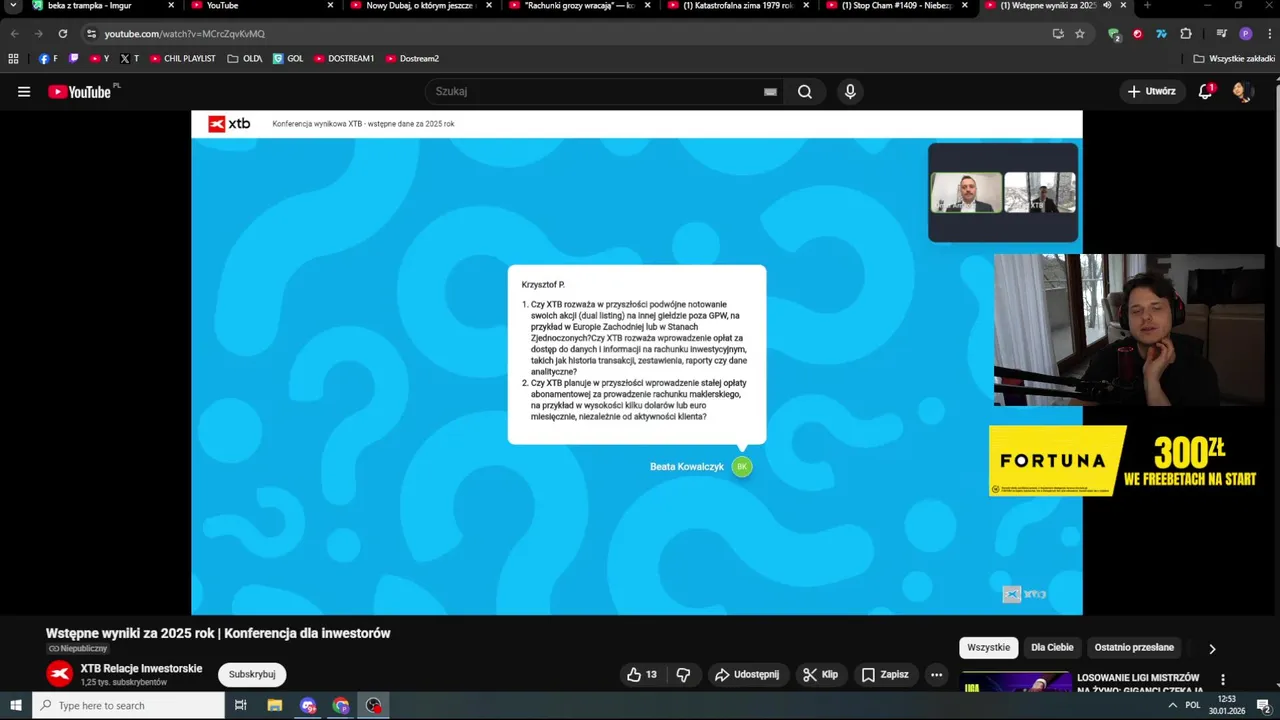
Task: Open Wszystkie zakładki bookmarks folder
Action: click(x=1234, y=58)
